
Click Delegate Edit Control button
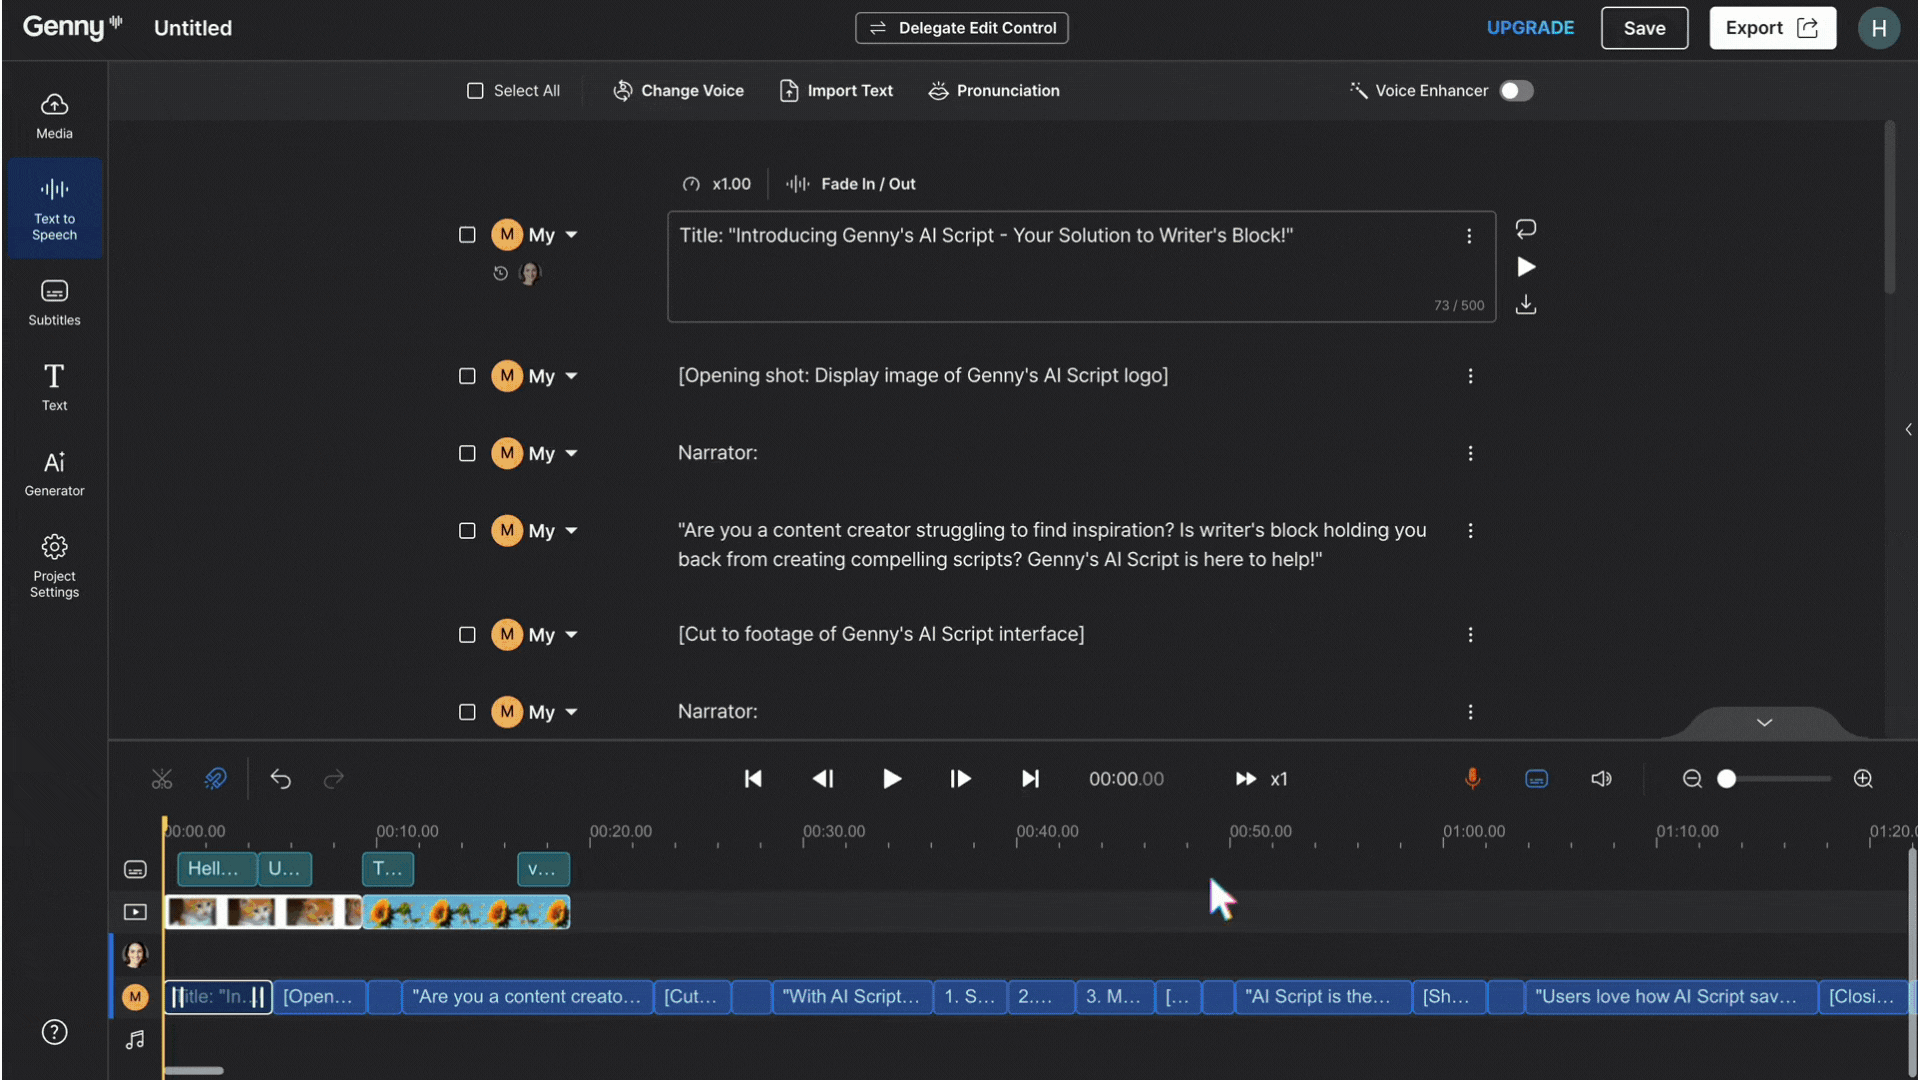[x=961, y=28]
